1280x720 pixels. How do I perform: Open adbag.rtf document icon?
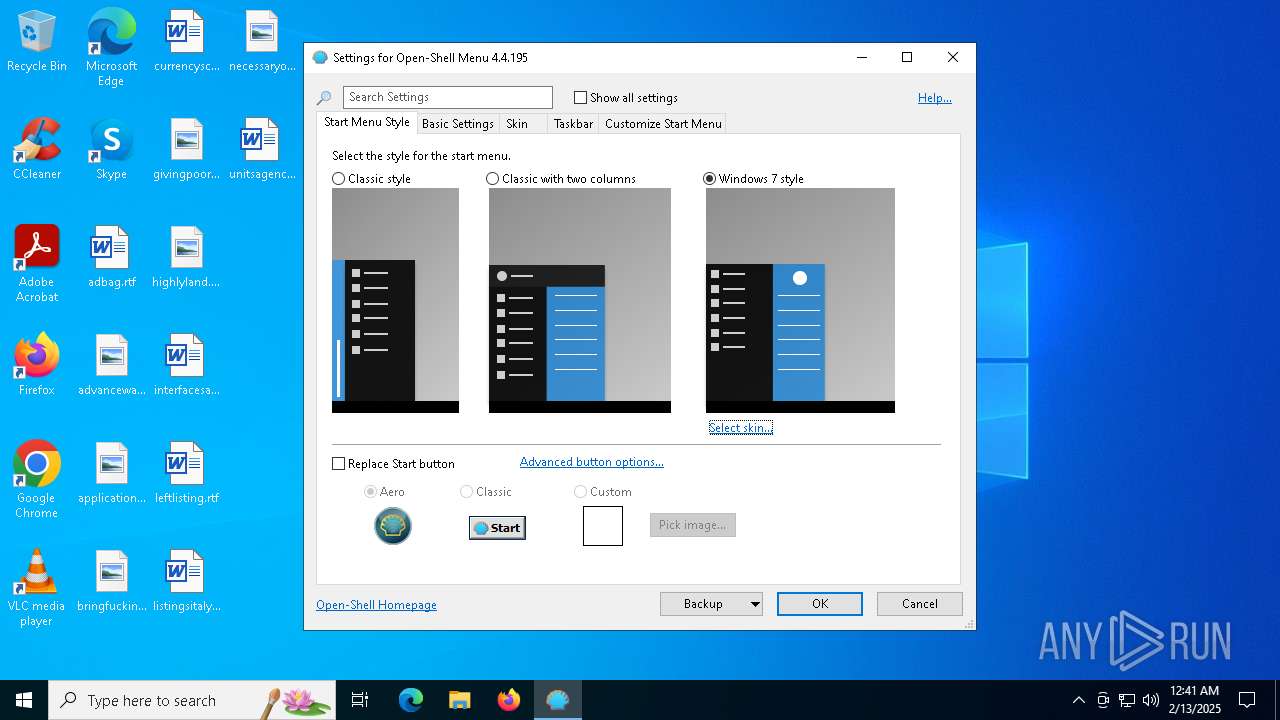point(111,258)
